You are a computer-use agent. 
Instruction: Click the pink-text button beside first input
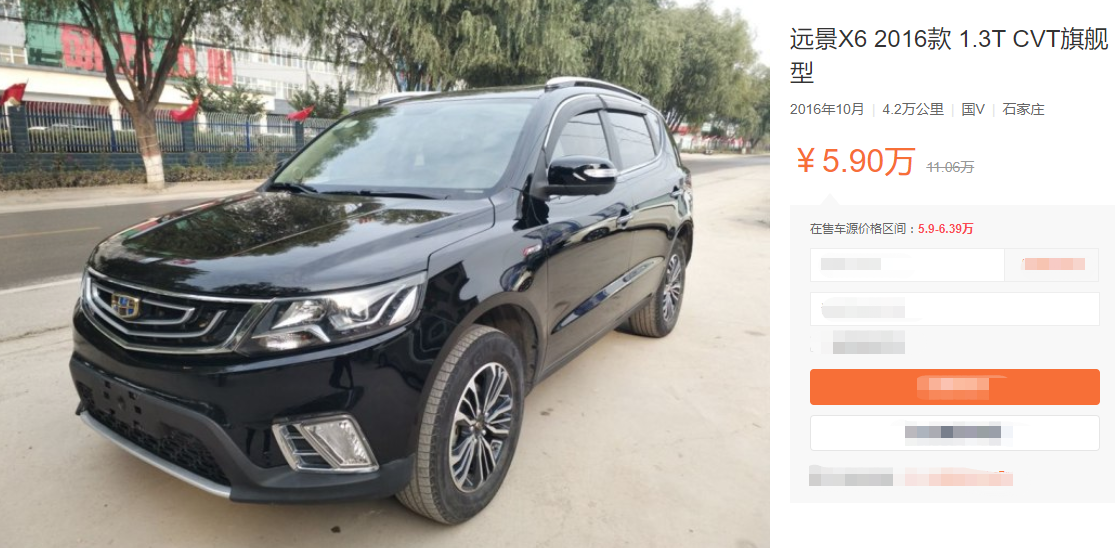click(x=1052, y=264)
